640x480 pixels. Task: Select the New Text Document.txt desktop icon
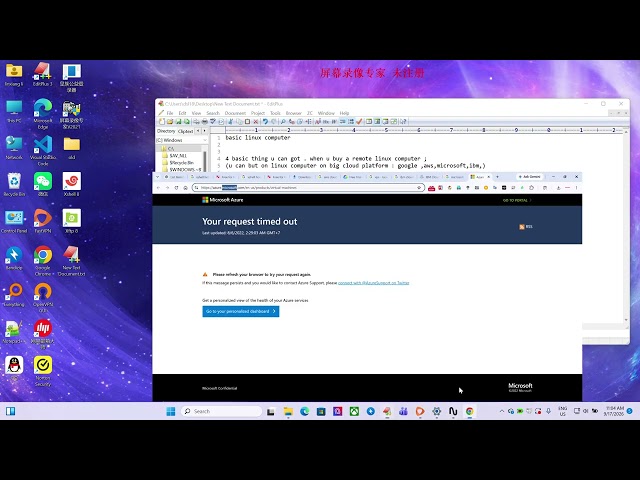click(71, 260)
